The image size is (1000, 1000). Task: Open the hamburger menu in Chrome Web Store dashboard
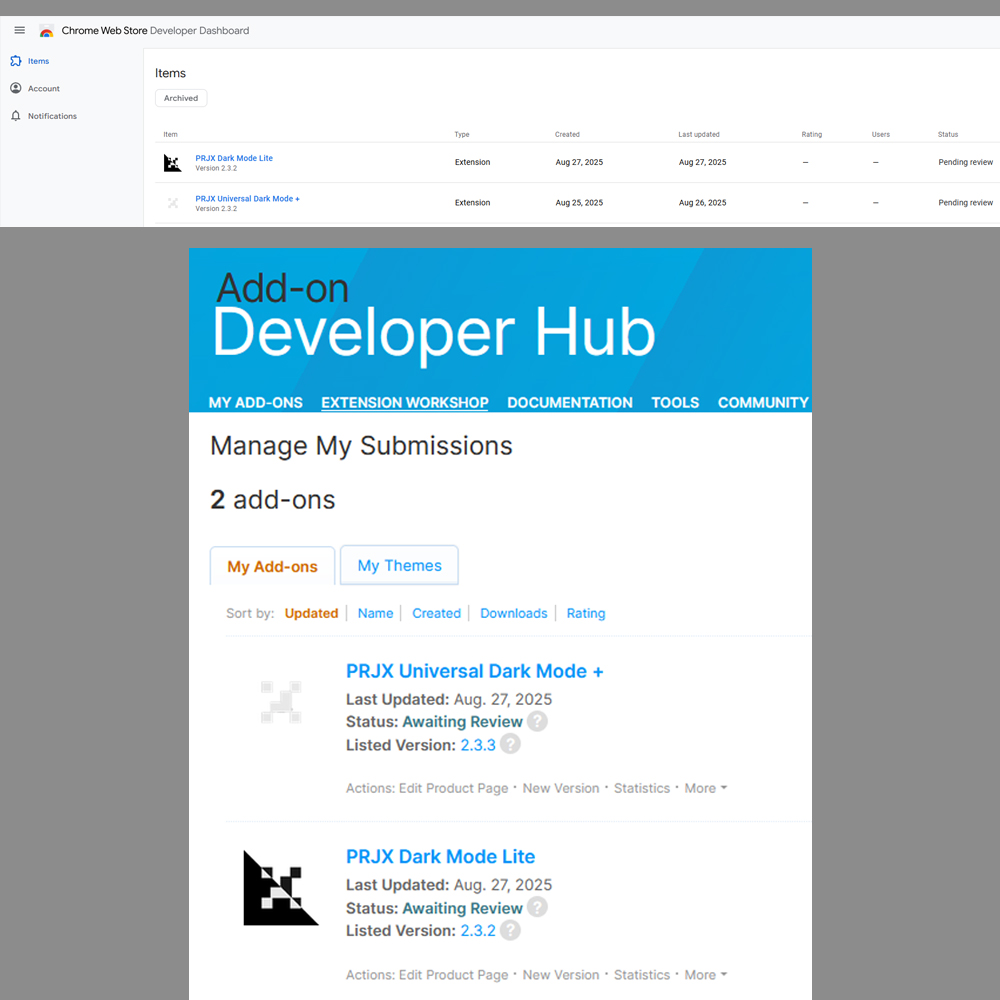click(x=20, y=30)
